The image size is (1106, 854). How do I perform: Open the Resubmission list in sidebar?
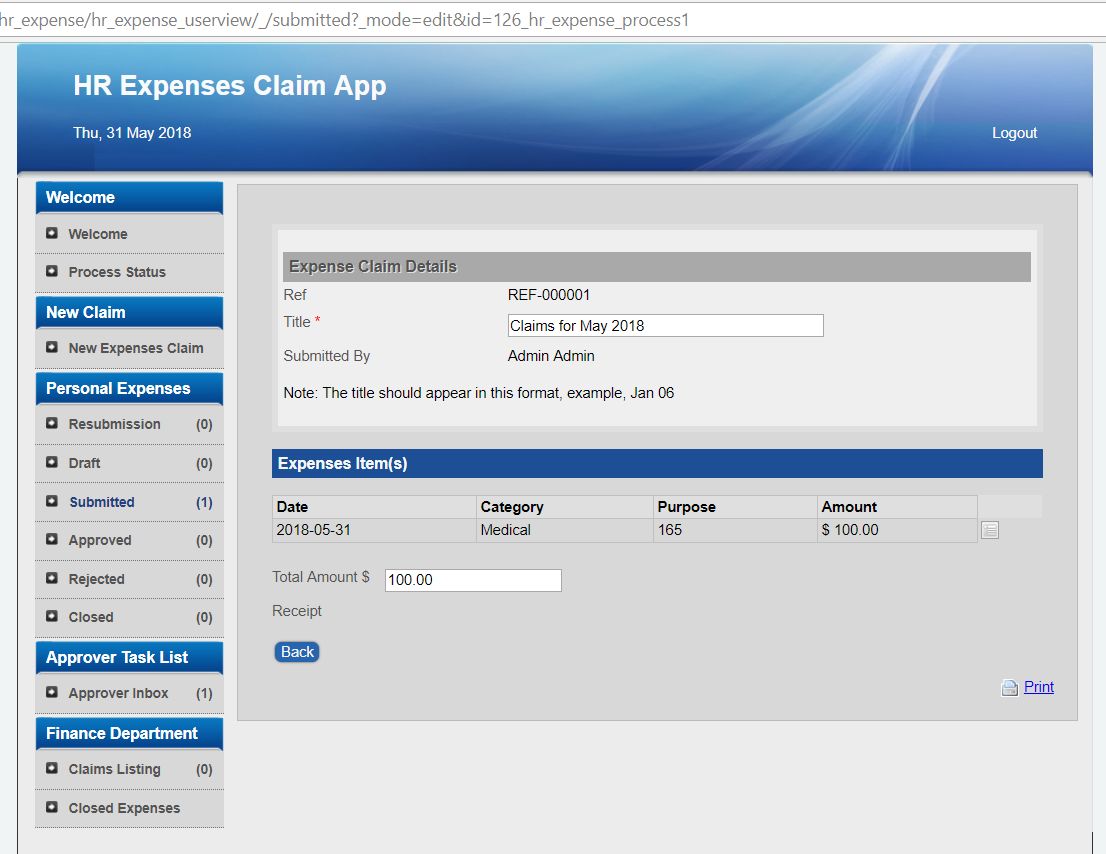tap(114, 424)
